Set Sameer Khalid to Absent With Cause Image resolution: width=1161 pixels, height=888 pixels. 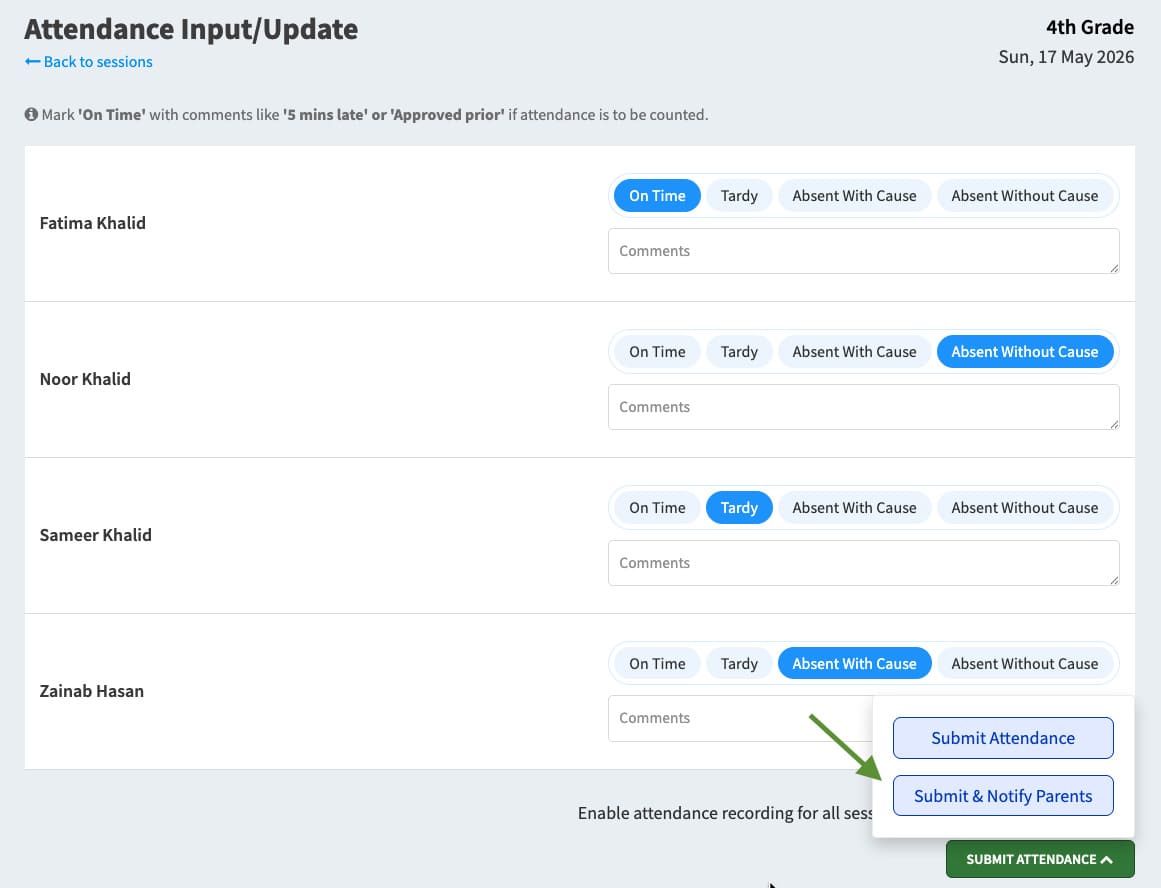pyautogui.click(x=854, y=507)
